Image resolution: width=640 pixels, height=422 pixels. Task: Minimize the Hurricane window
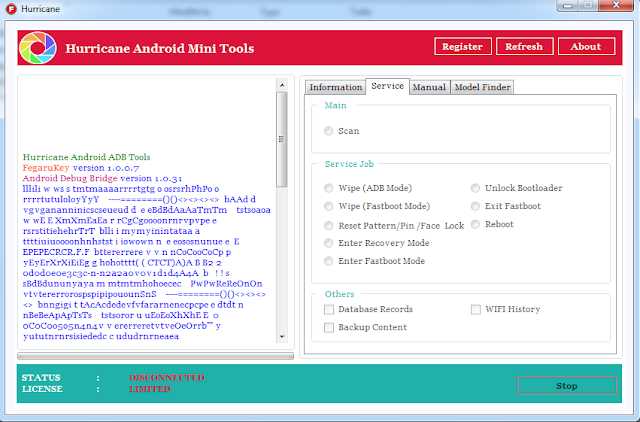click(568, 5)
